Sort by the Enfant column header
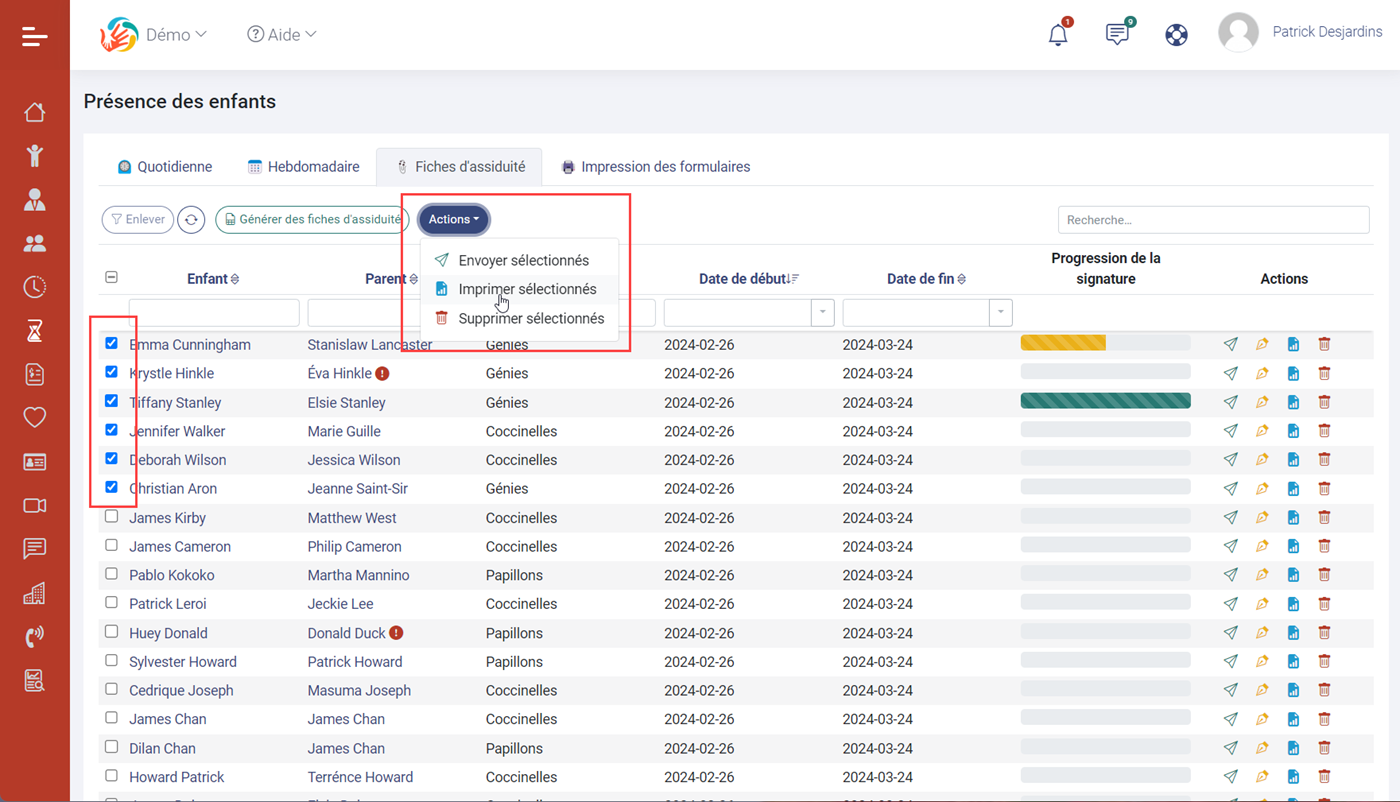The height and width of the screenshot is (802, 1400). (213, 279)
